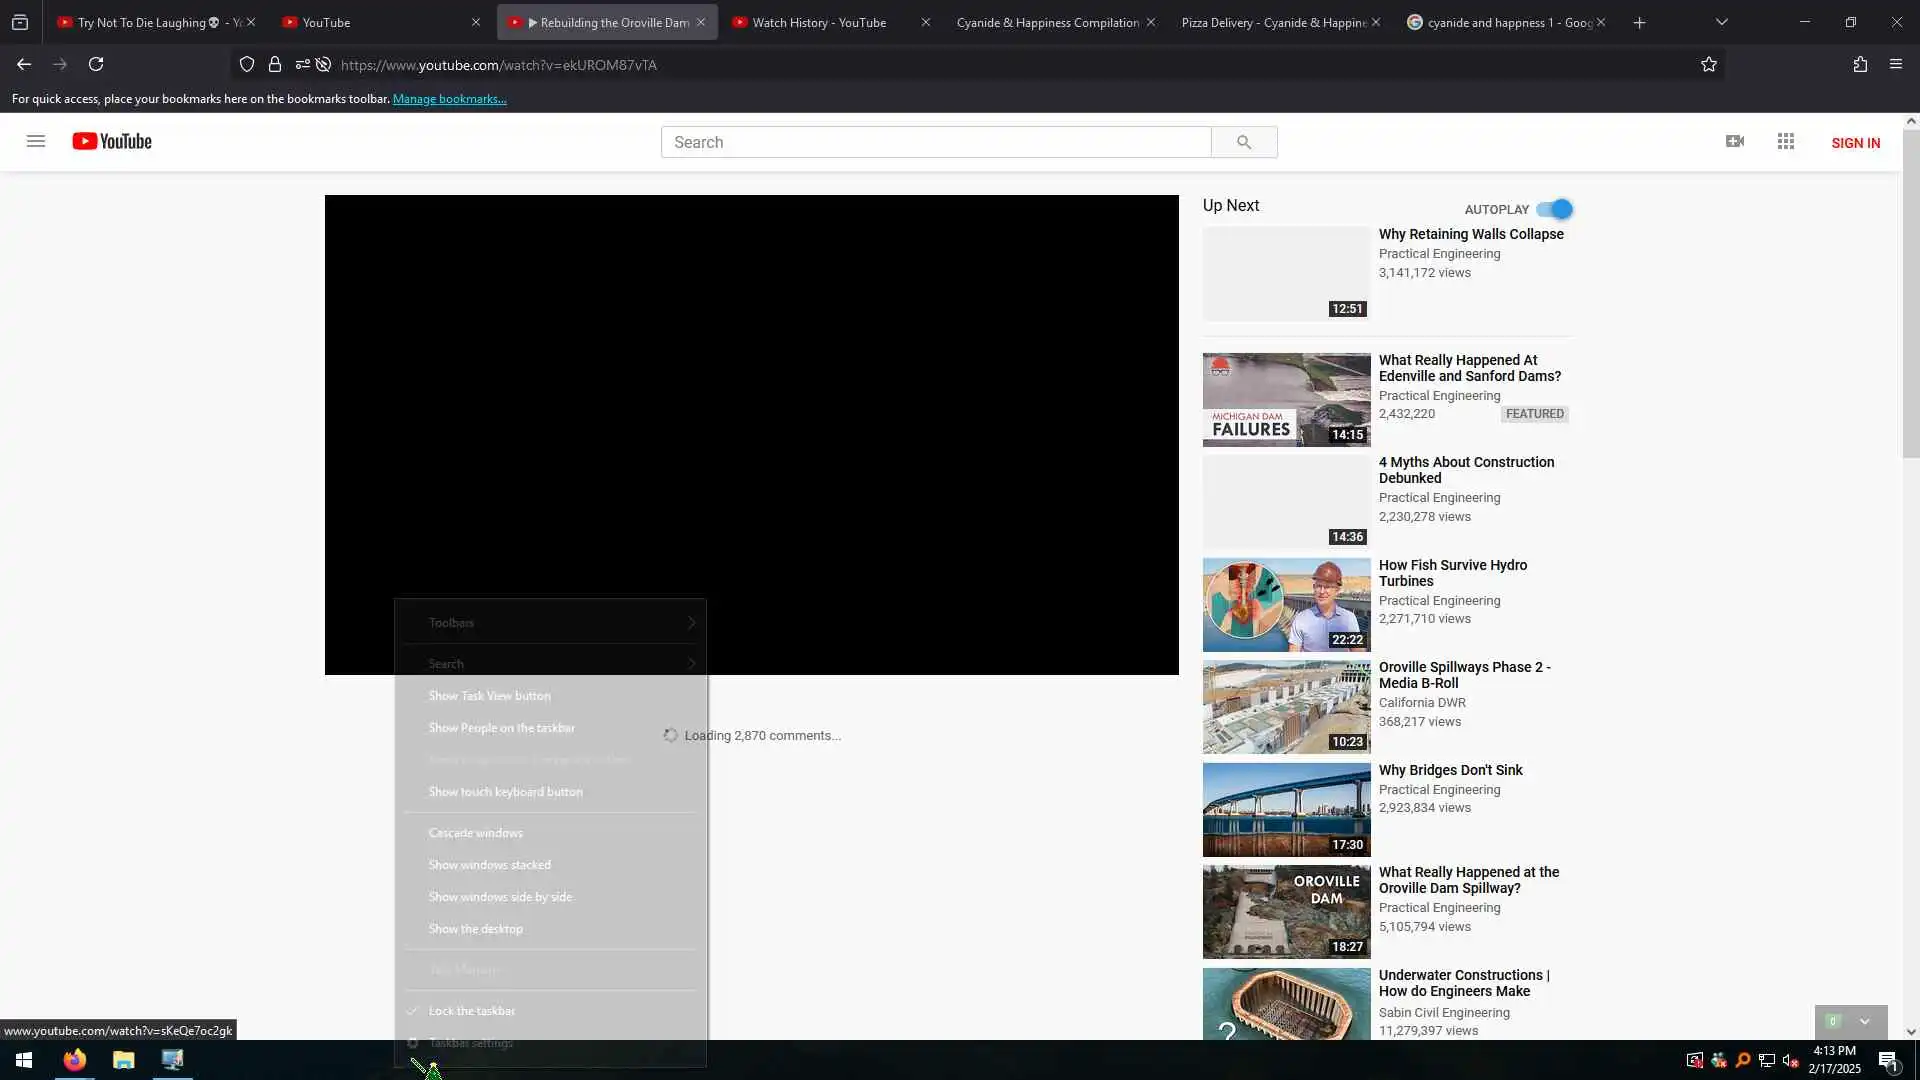This screenshot has height=1080, width=1920.
Task: Reload the current page
Action: pos(96,64)
